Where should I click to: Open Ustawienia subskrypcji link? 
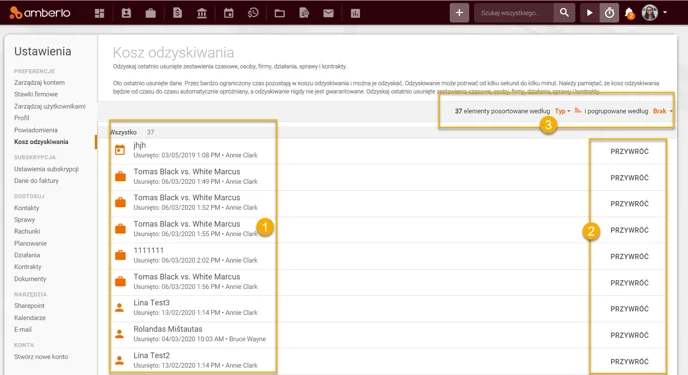46,169
